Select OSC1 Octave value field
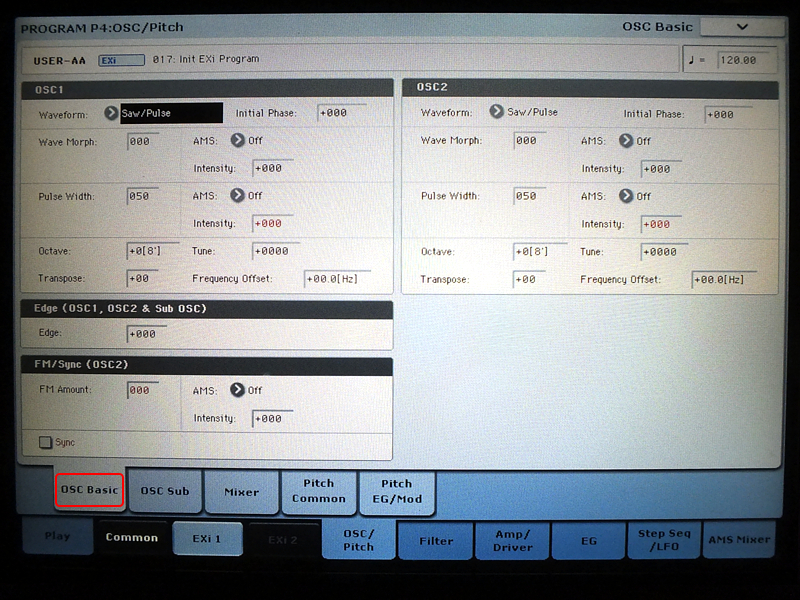The width and height of the screenshot is (800, 600). tap(153, 251)
